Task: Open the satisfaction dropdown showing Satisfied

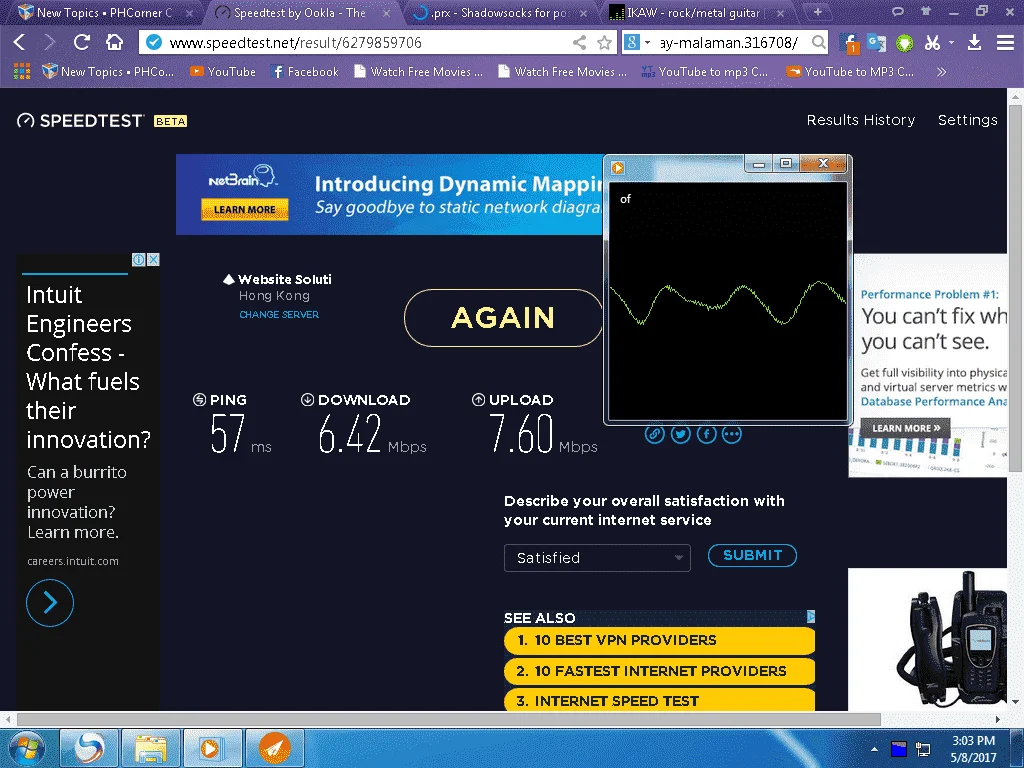Action: (x=597, y=558)
